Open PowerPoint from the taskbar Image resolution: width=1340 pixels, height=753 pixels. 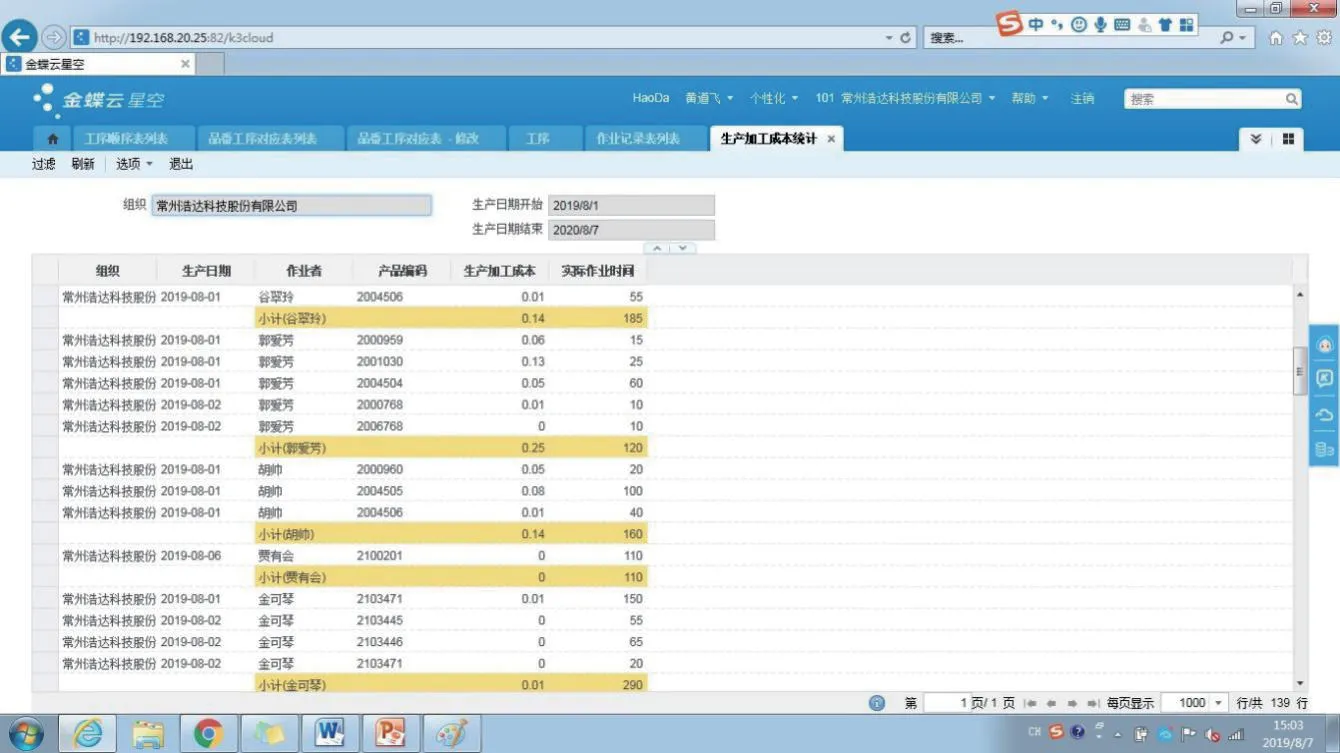[x=390, y=734]
